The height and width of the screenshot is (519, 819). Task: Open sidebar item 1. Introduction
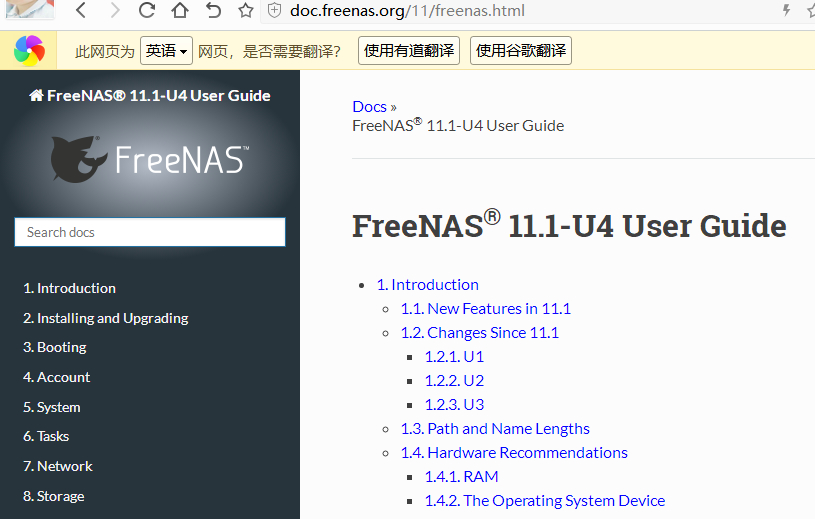click(69, 288)
